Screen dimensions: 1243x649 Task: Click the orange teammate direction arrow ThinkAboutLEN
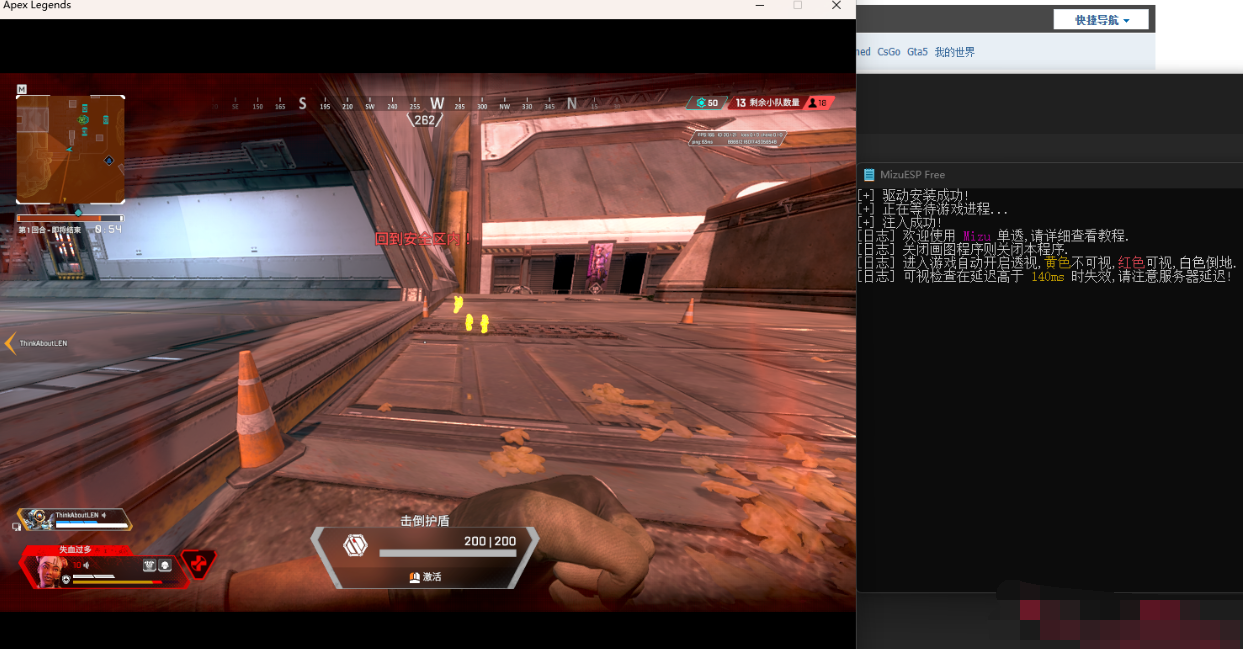tap(10, 344)
